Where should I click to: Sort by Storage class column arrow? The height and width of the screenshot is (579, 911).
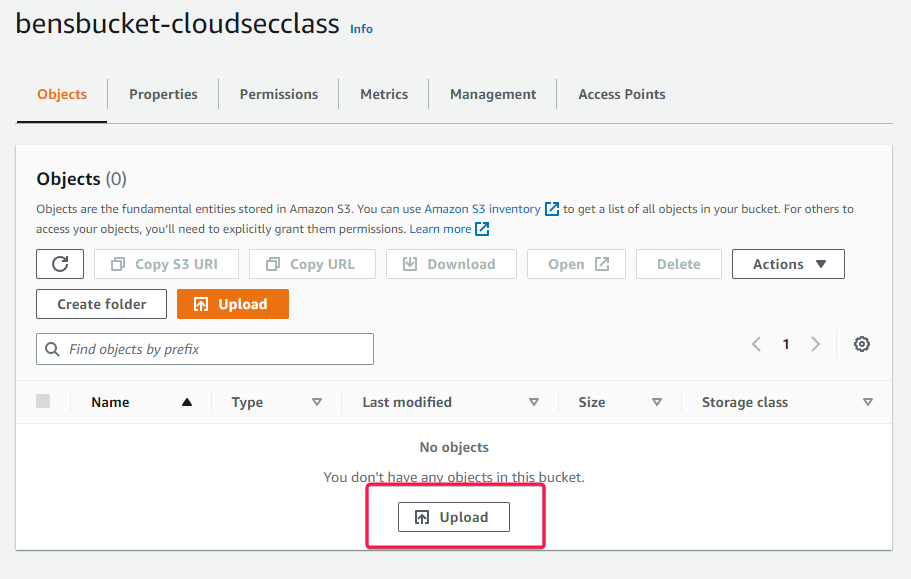coord(867,402)
